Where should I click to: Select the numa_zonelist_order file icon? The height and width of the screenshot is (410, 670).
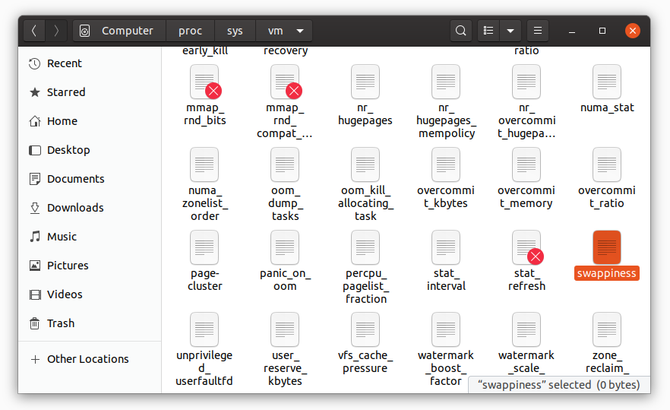tap(204, 164)
